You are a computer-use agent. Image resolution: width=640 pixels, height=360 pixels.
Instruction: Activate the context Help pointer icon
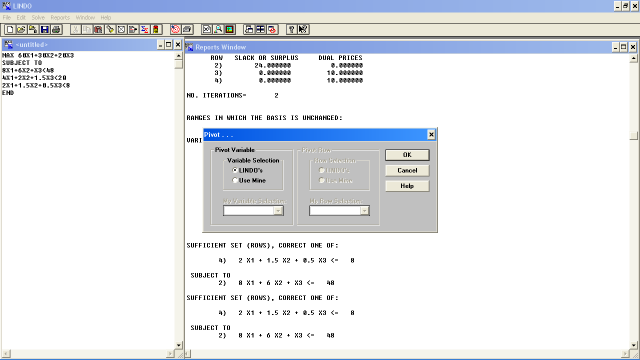[x=303, y=29]
